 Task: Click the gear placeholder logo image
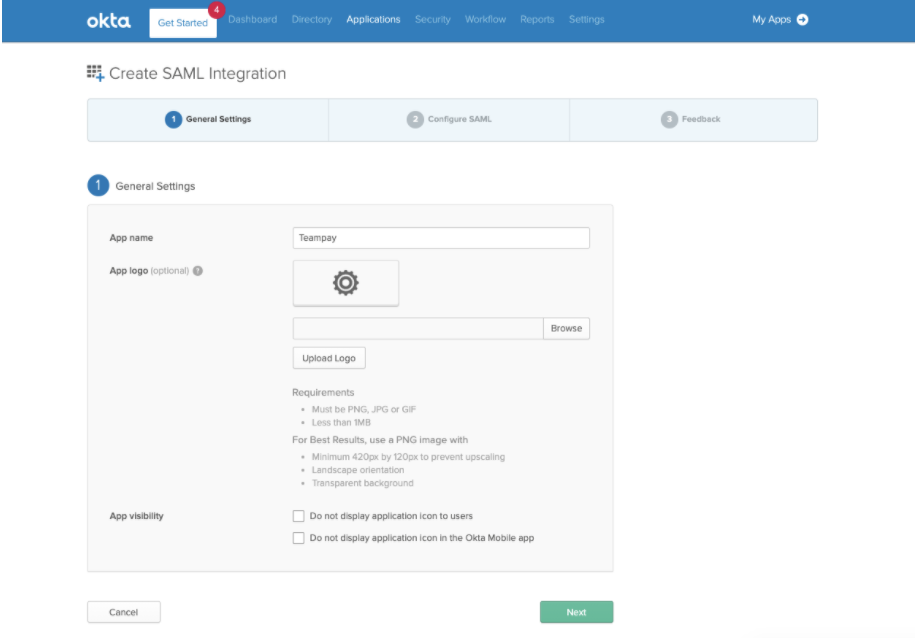click(x=346, y=283)
